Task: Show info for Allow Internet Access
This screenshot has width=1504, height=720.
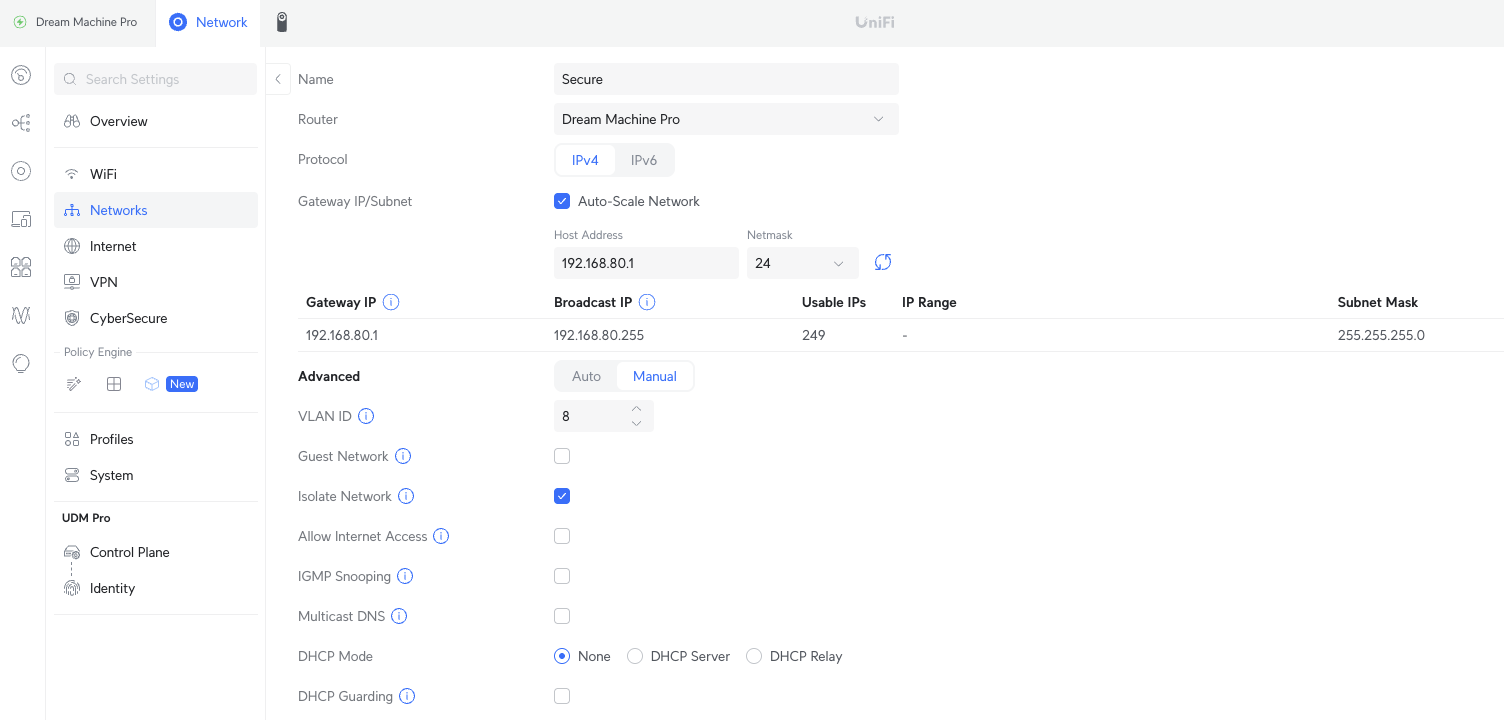Action: coord(441,536)
